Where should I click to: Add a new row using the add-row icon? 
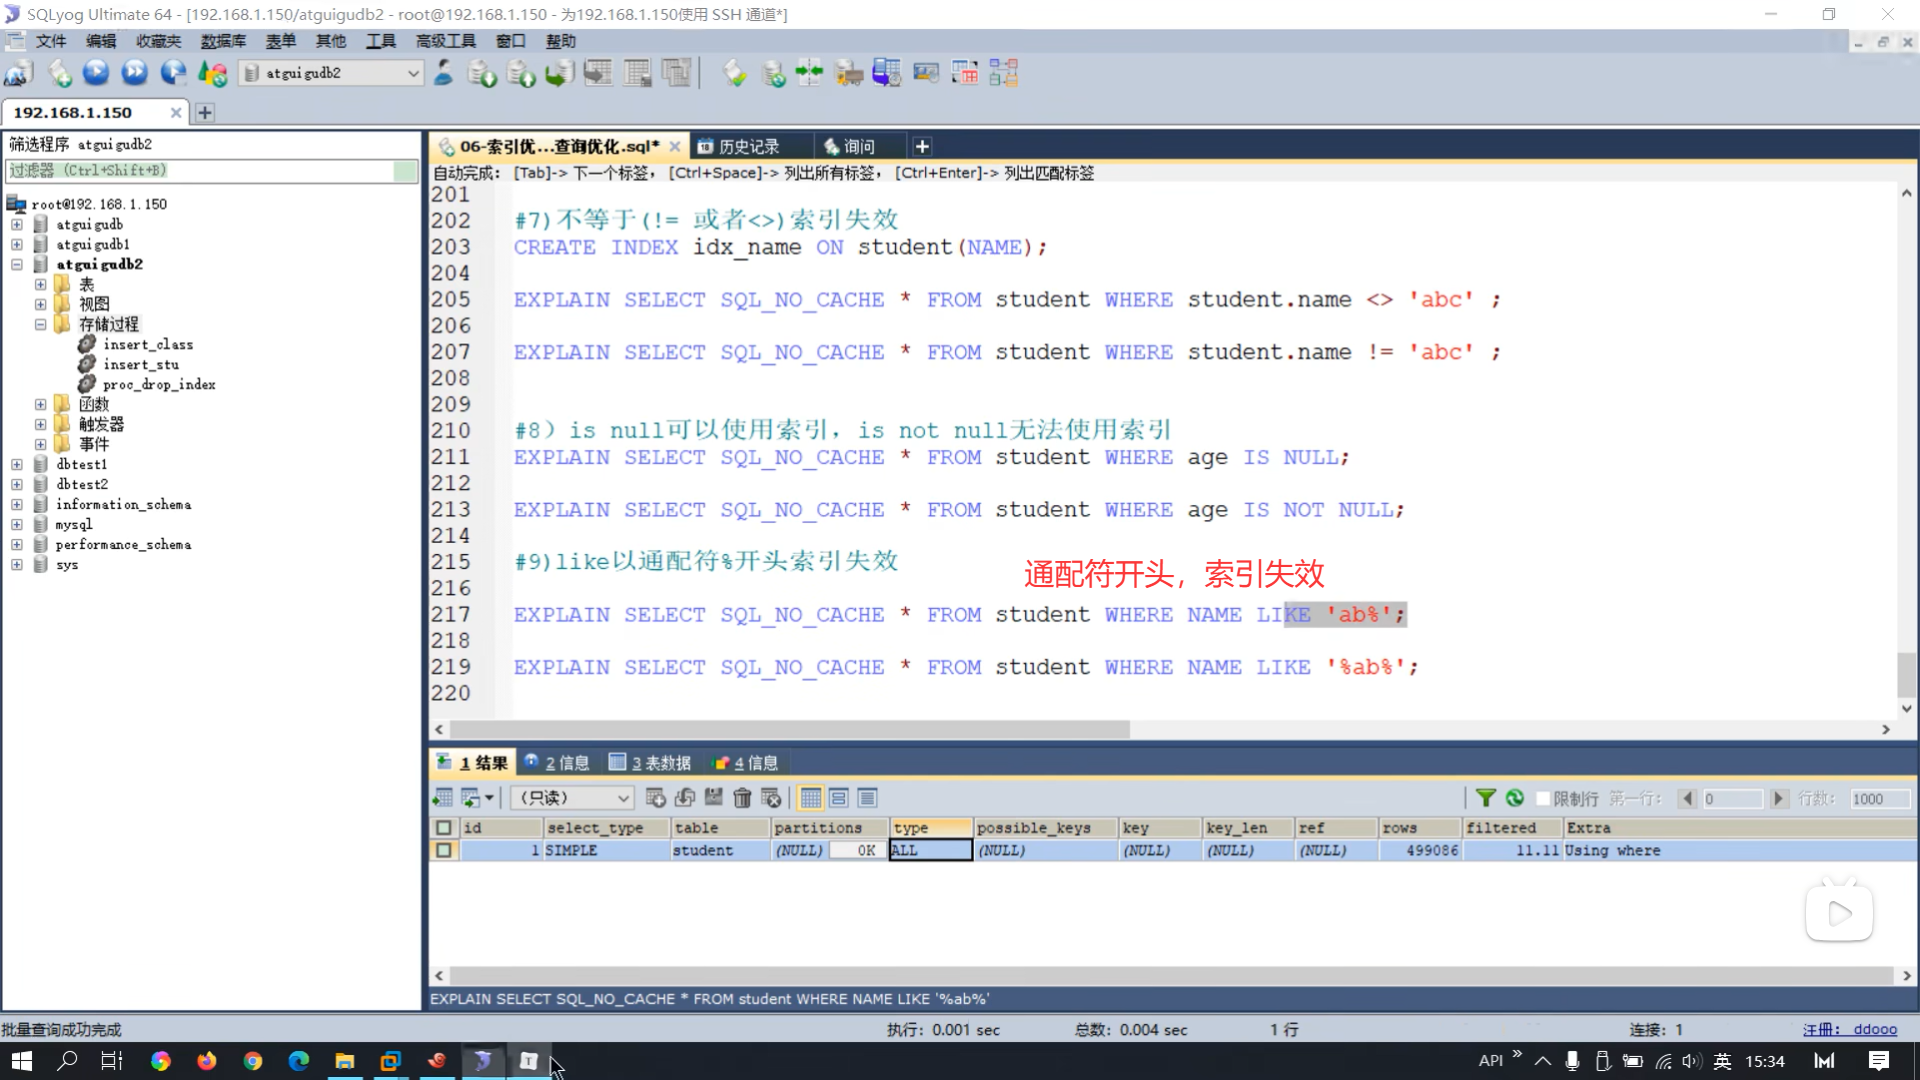(655, 798)
